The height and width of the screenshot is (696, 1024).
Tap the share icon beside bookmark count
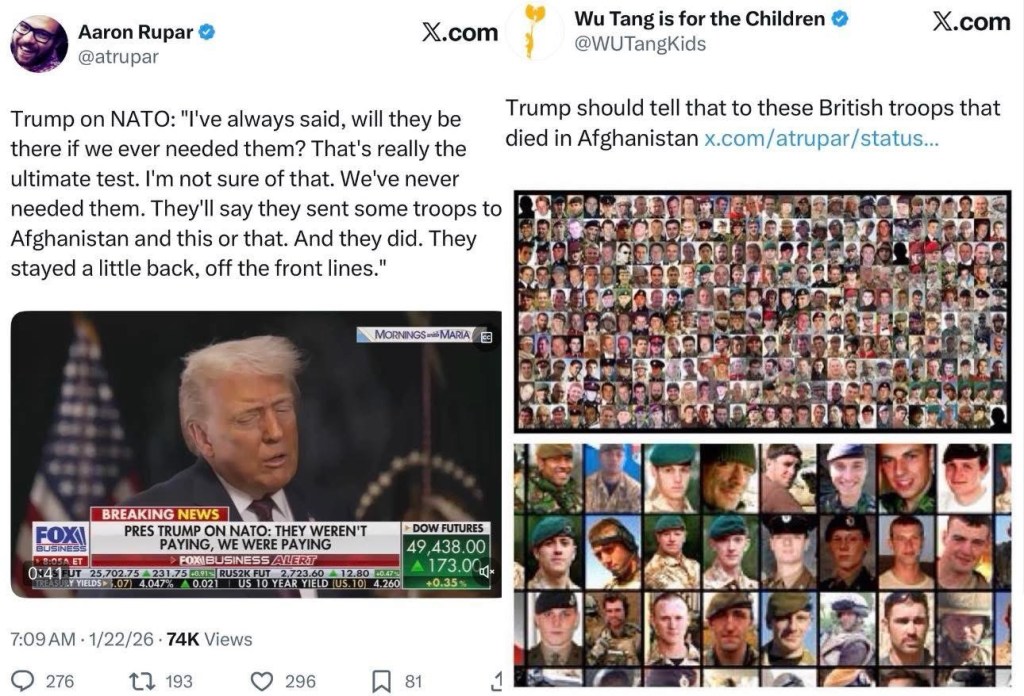(x=496, y=681)
